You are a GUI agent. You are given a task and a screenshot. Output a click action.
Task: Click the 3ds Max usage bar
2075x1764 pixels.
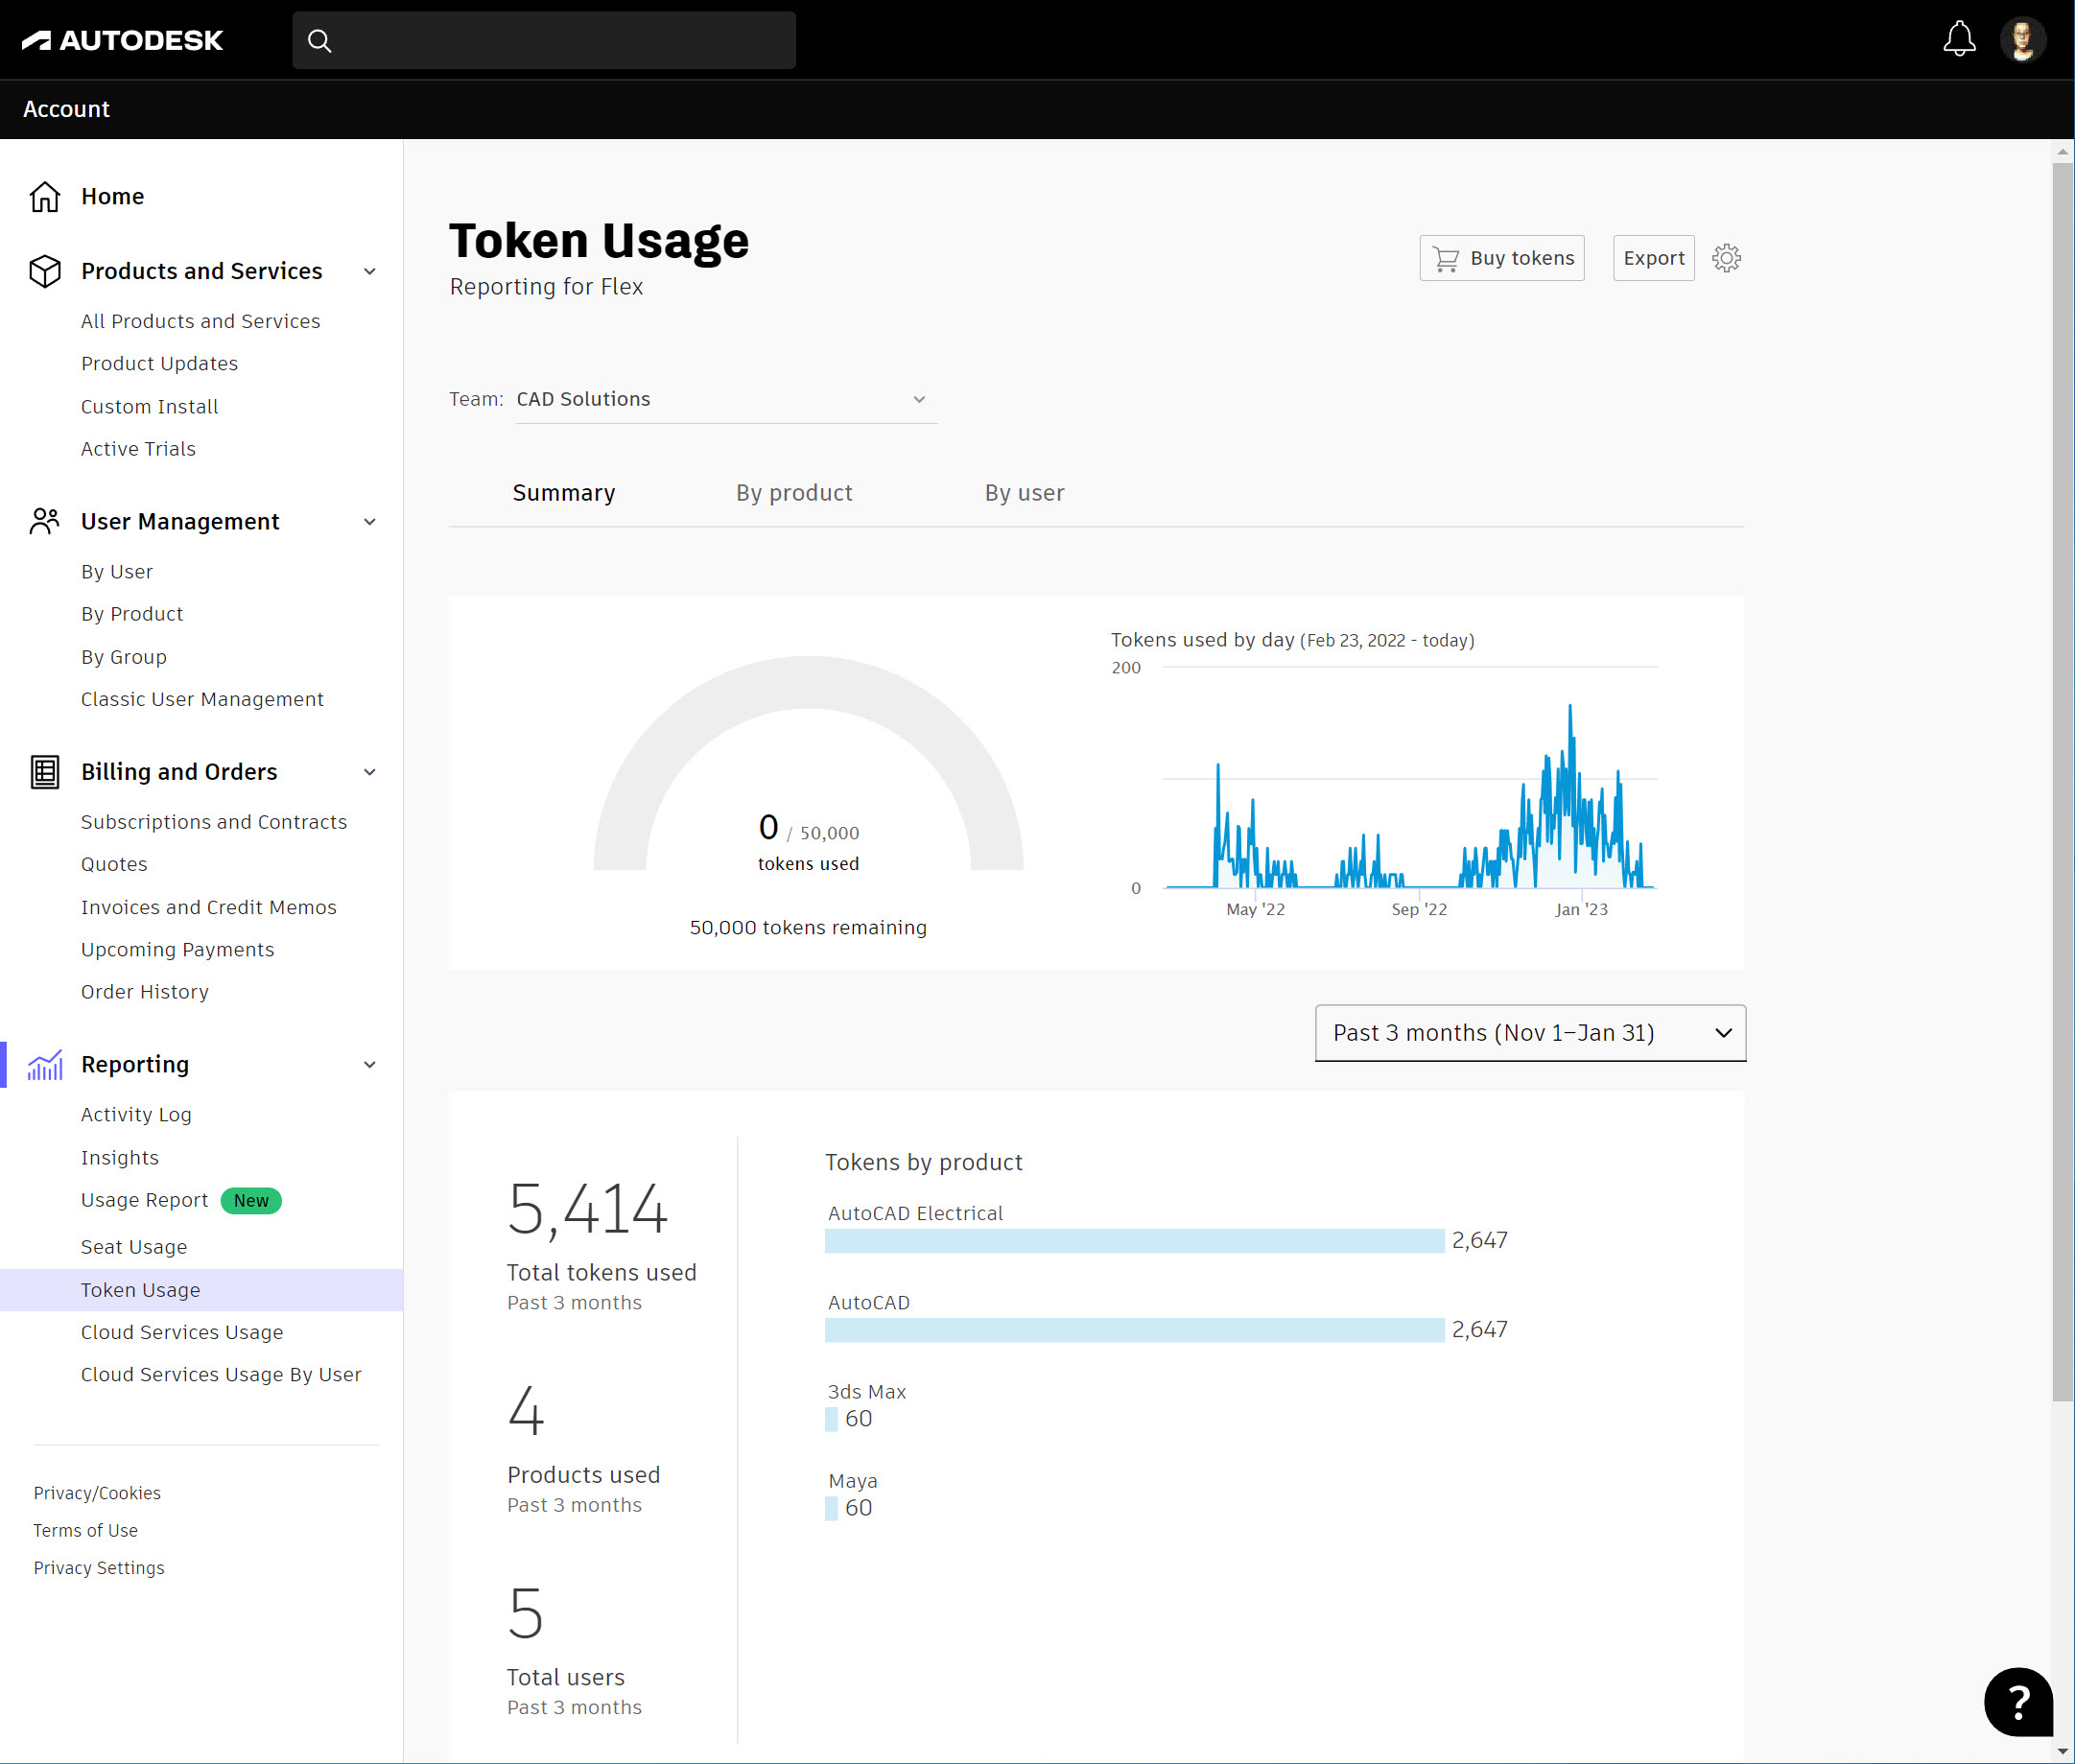tap(831, 1419)
